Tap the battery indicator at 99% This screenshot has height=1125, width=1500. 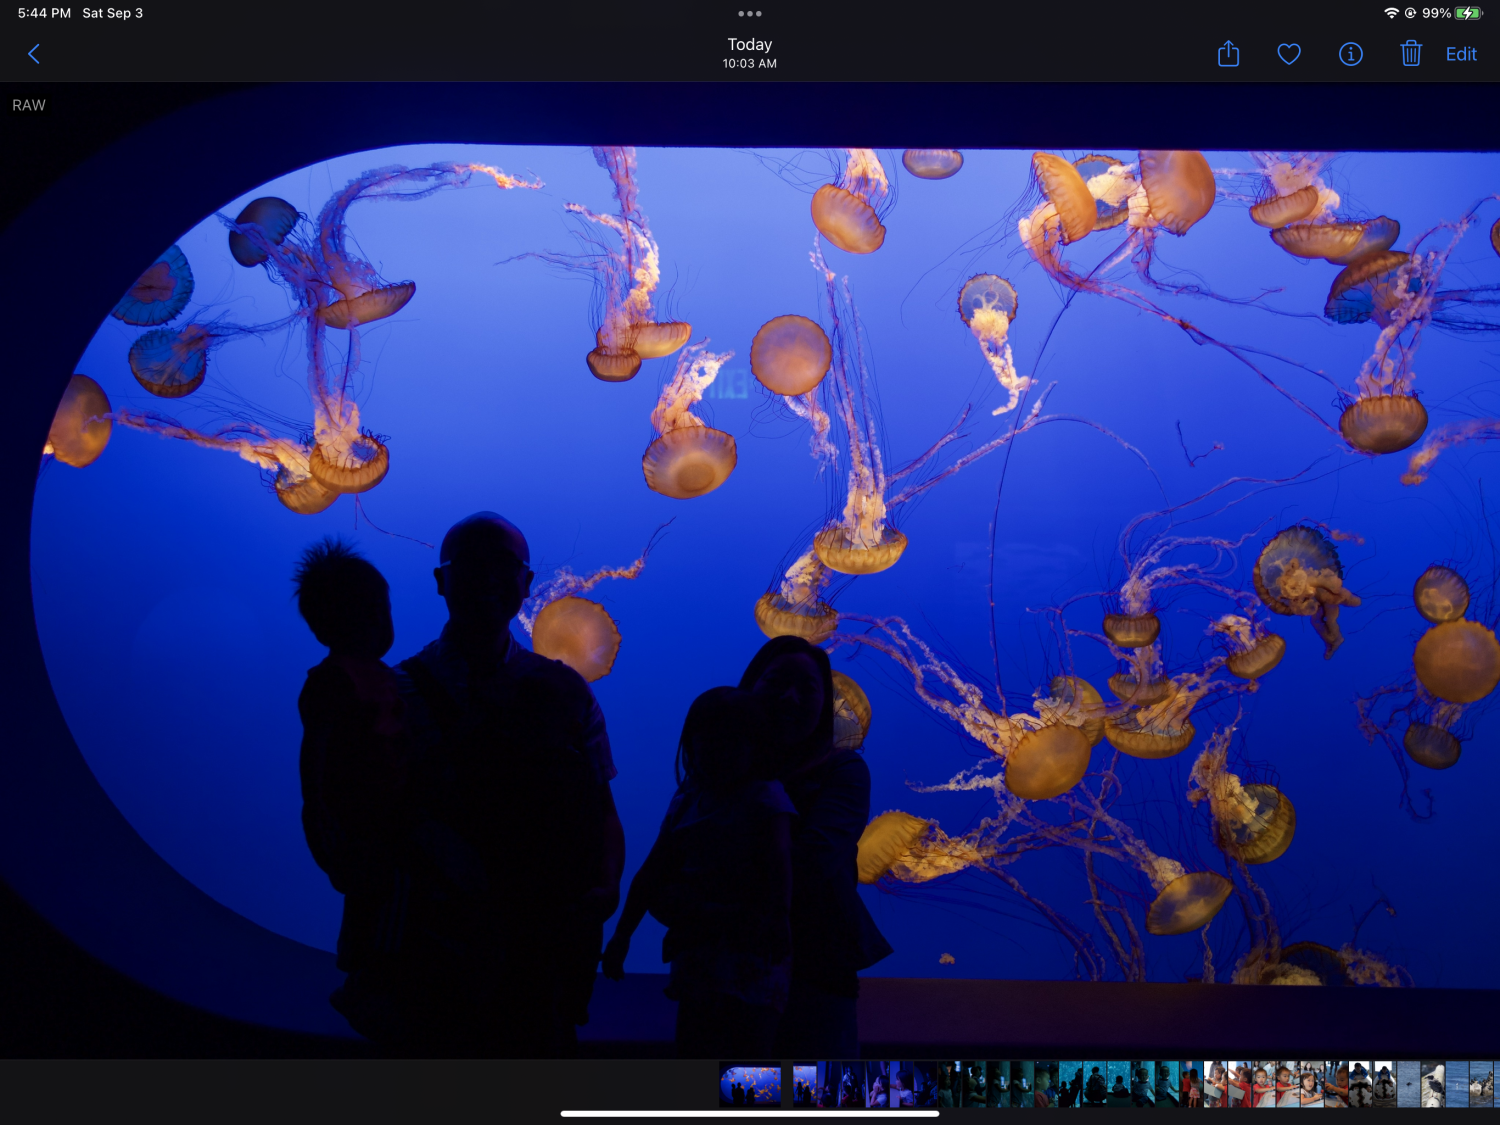click(1453, 13)
